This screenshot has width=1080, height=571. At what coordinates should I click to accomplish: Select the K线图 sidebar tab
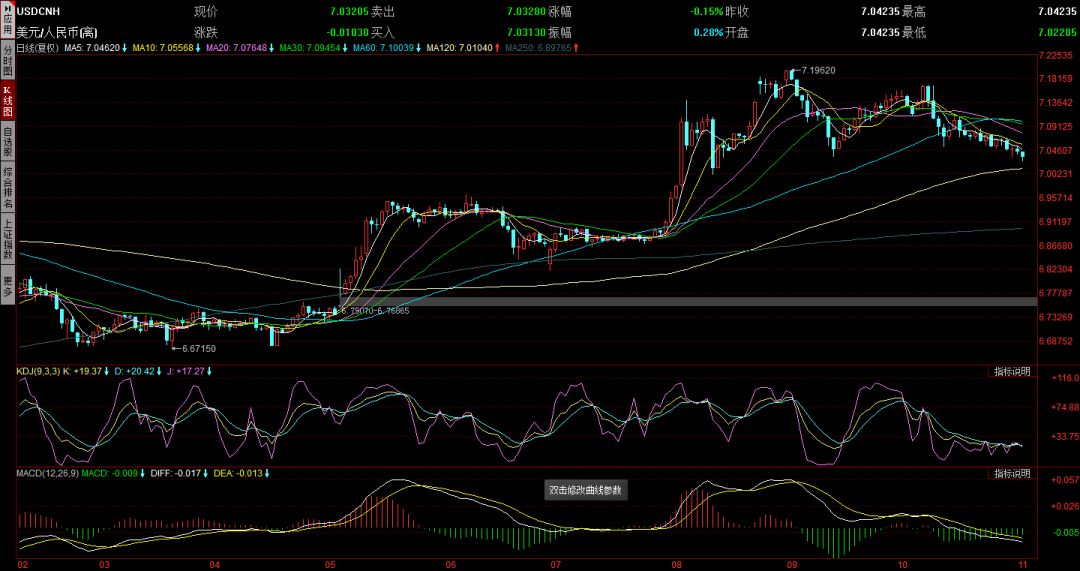pyautogui.click(x=7, y=101)
